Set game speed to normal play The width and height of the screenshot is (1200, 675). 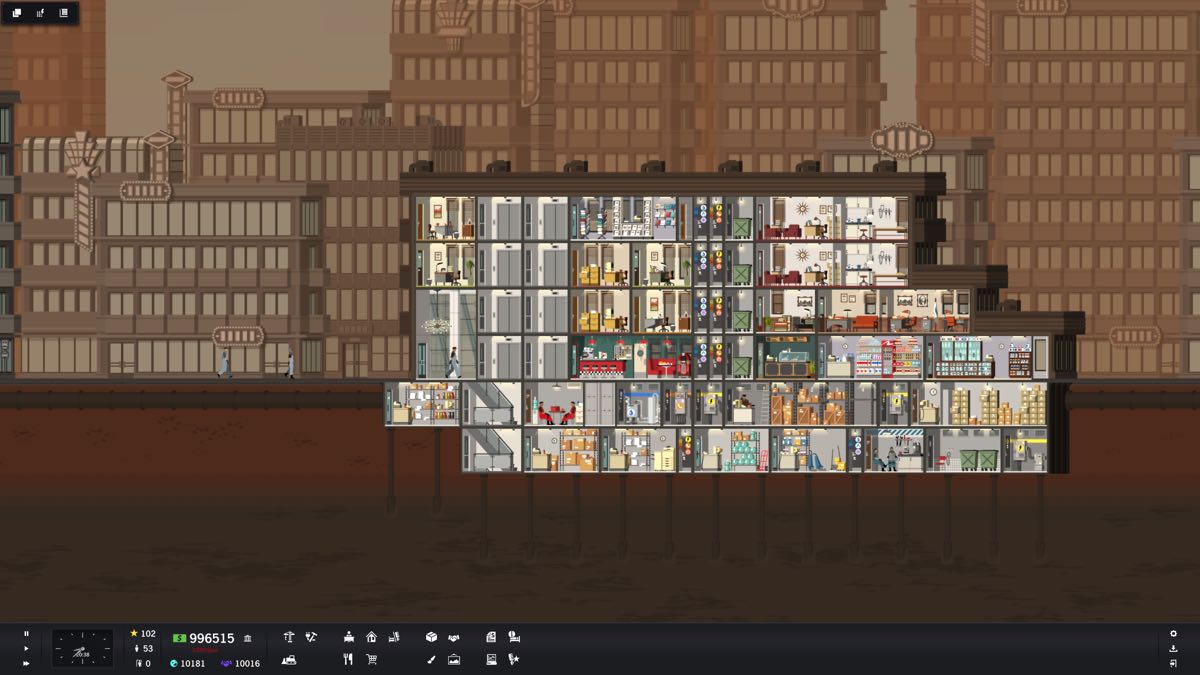tap(26, 648)
